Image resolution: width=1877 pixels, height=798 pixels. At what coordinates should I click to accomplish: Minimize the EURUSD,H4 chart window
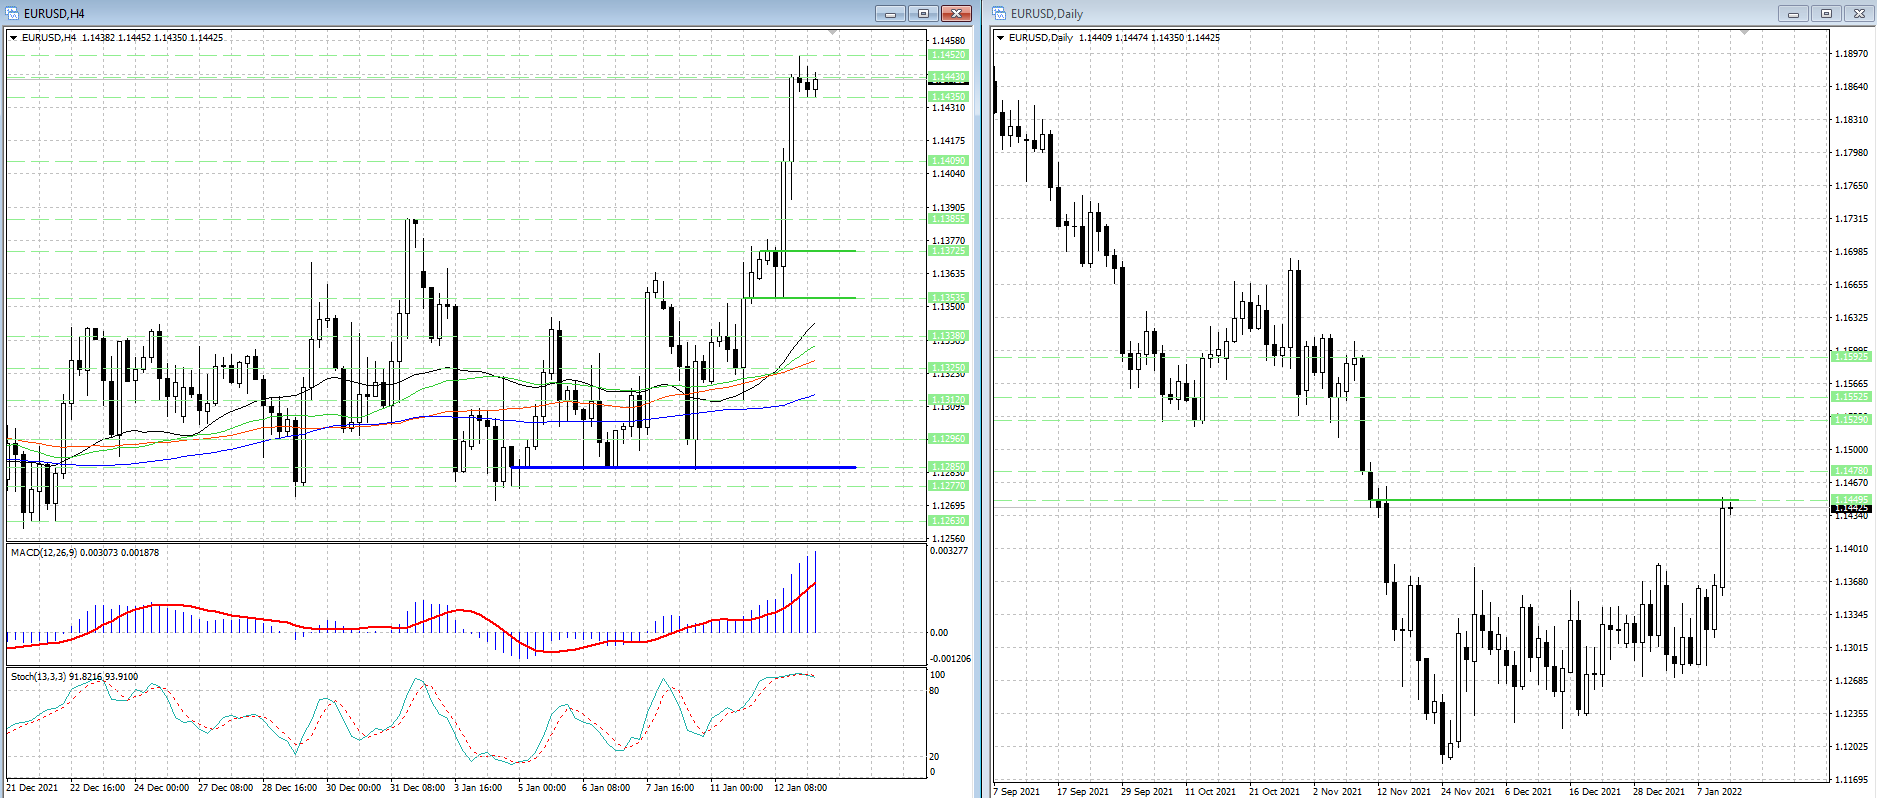click(x=890, y=13)
